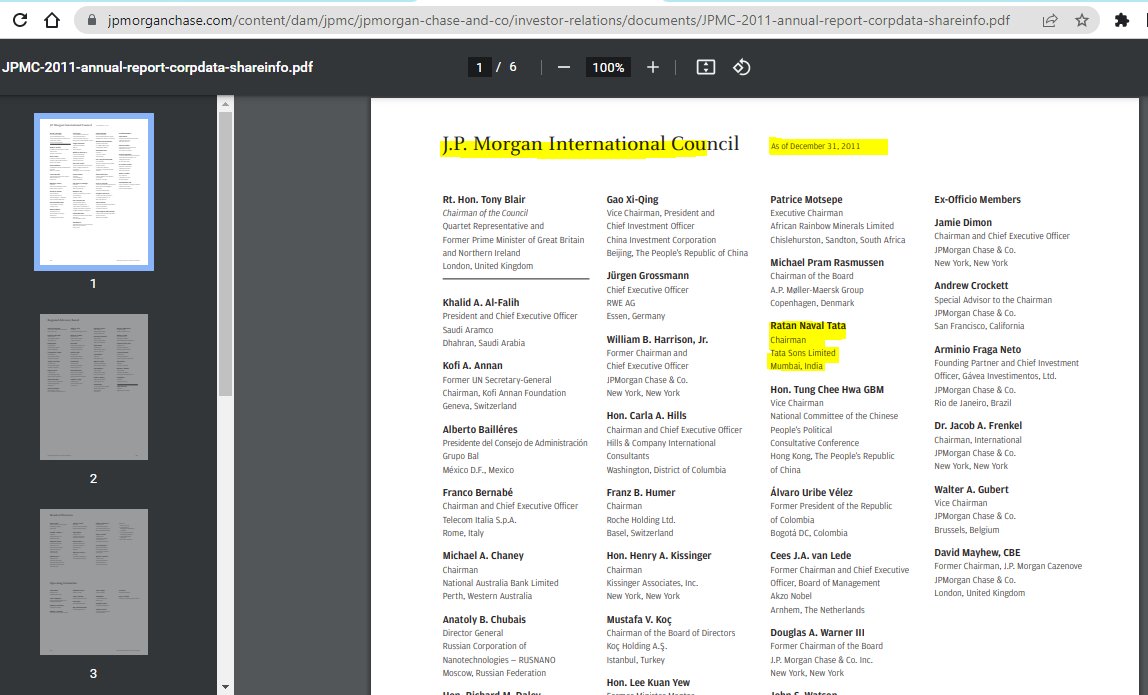
Task: Click the name Walter A. Gubert
Action: [971, 490]
